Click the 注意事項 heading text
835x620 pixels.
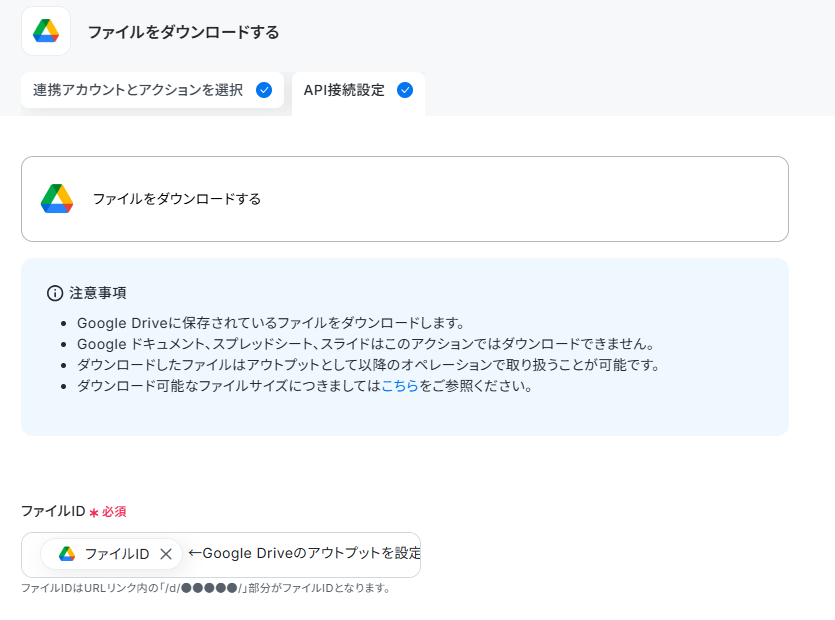98,293
